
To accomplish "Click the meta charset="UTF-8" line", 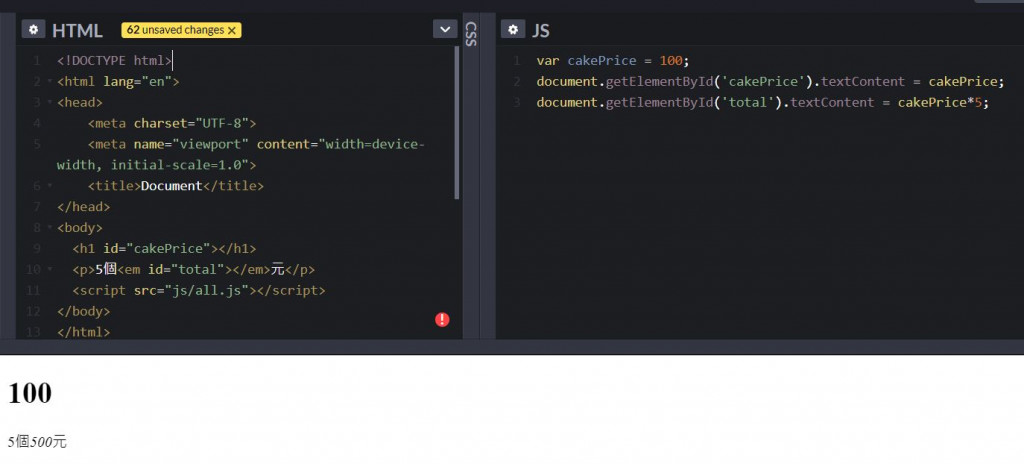I will [x=172, y=124].
